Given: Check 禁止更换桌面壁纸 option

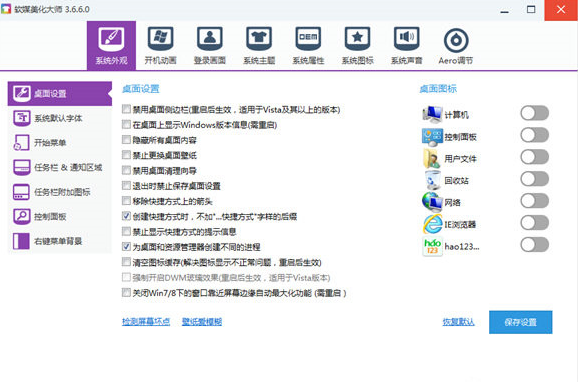Looking at the screenshot, I should click(126, 154).
